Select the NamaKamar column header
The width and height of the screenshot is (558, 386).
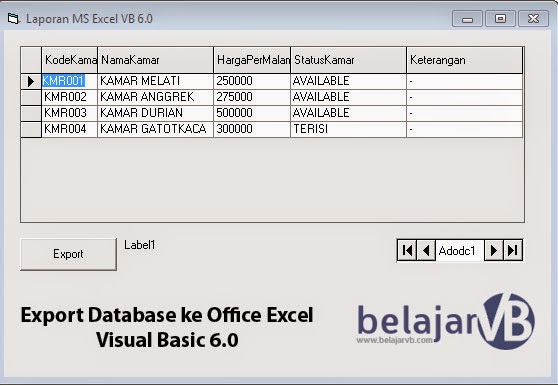(x=156, y=60)
